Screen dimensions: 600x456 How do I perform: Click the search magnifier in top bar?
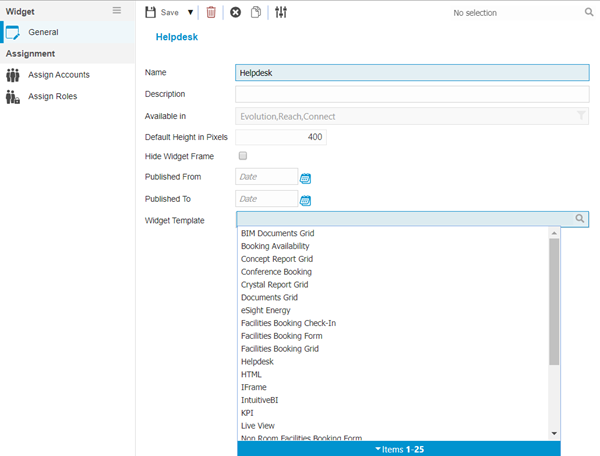(x=589, y=13)
